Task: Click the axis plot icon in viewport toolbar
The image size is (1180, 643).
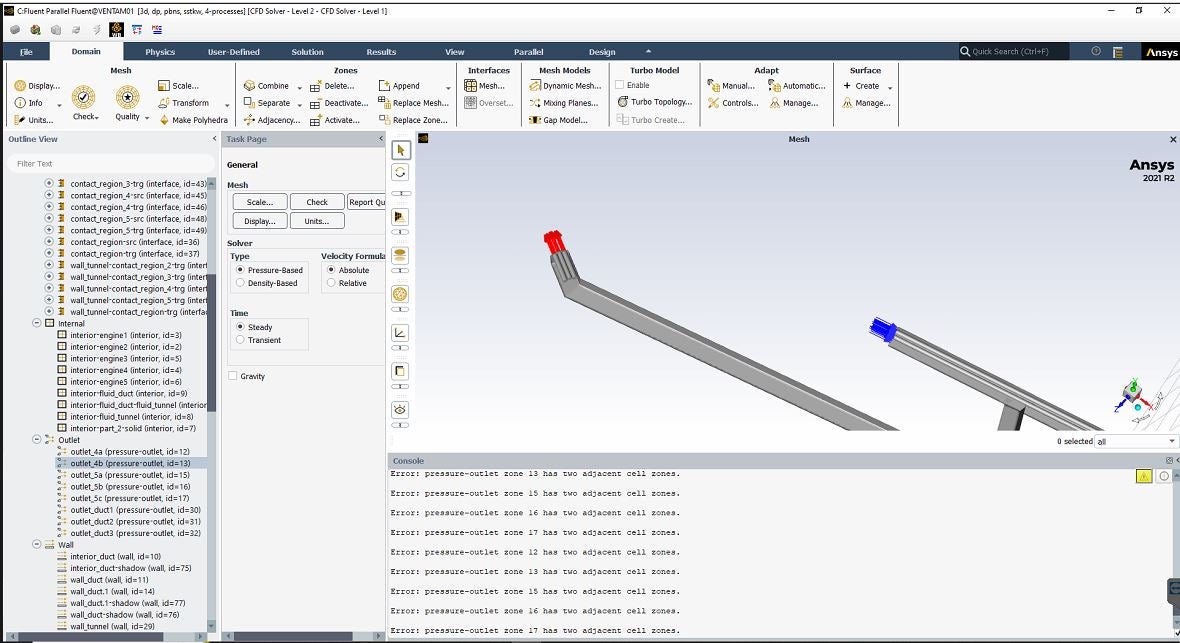Action: coord(401,333)
